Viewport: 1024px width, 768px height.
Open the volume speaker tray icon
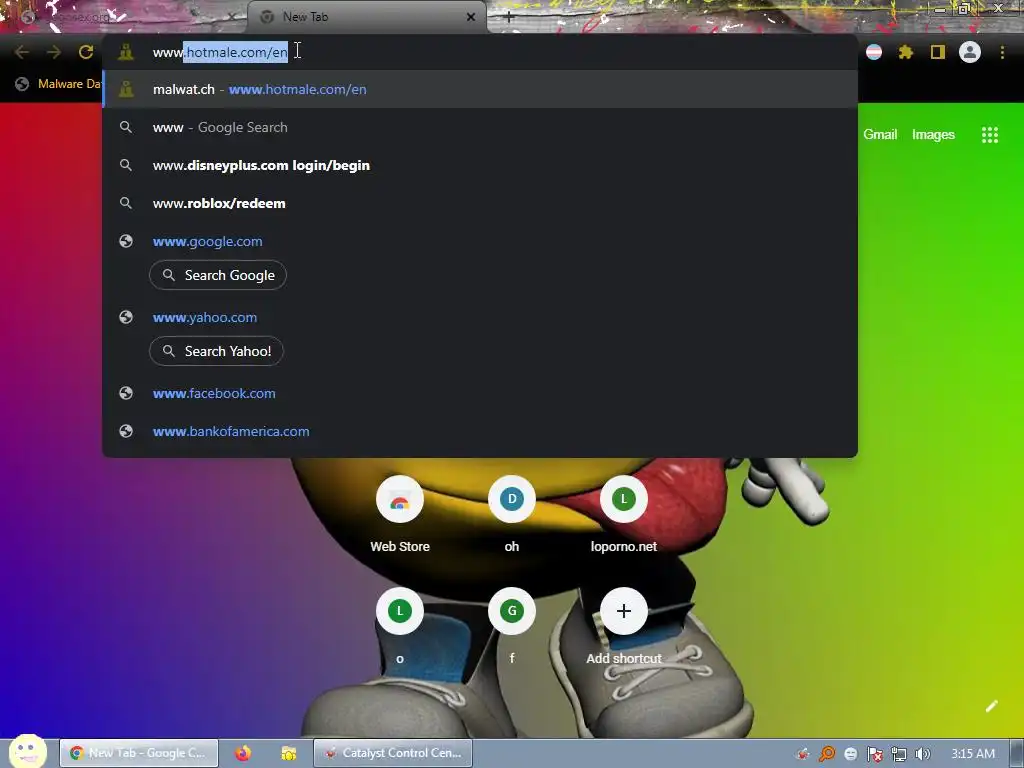point(922,754)
